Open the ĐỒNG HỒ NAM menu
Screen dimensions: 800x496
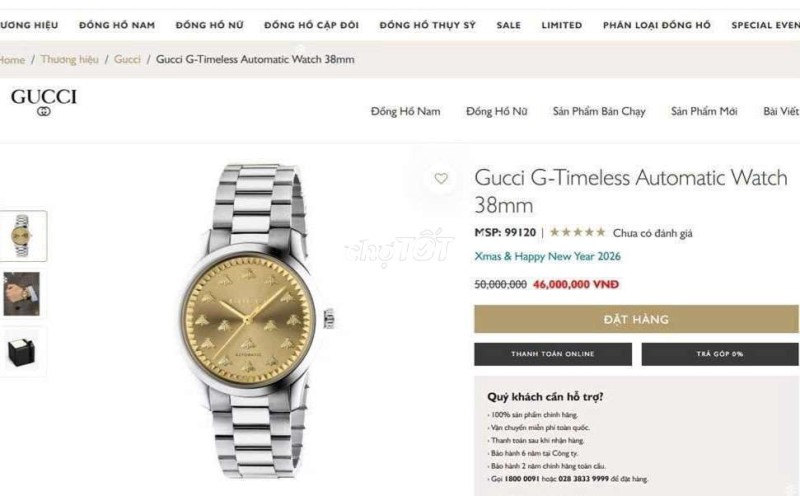point(117,25)
